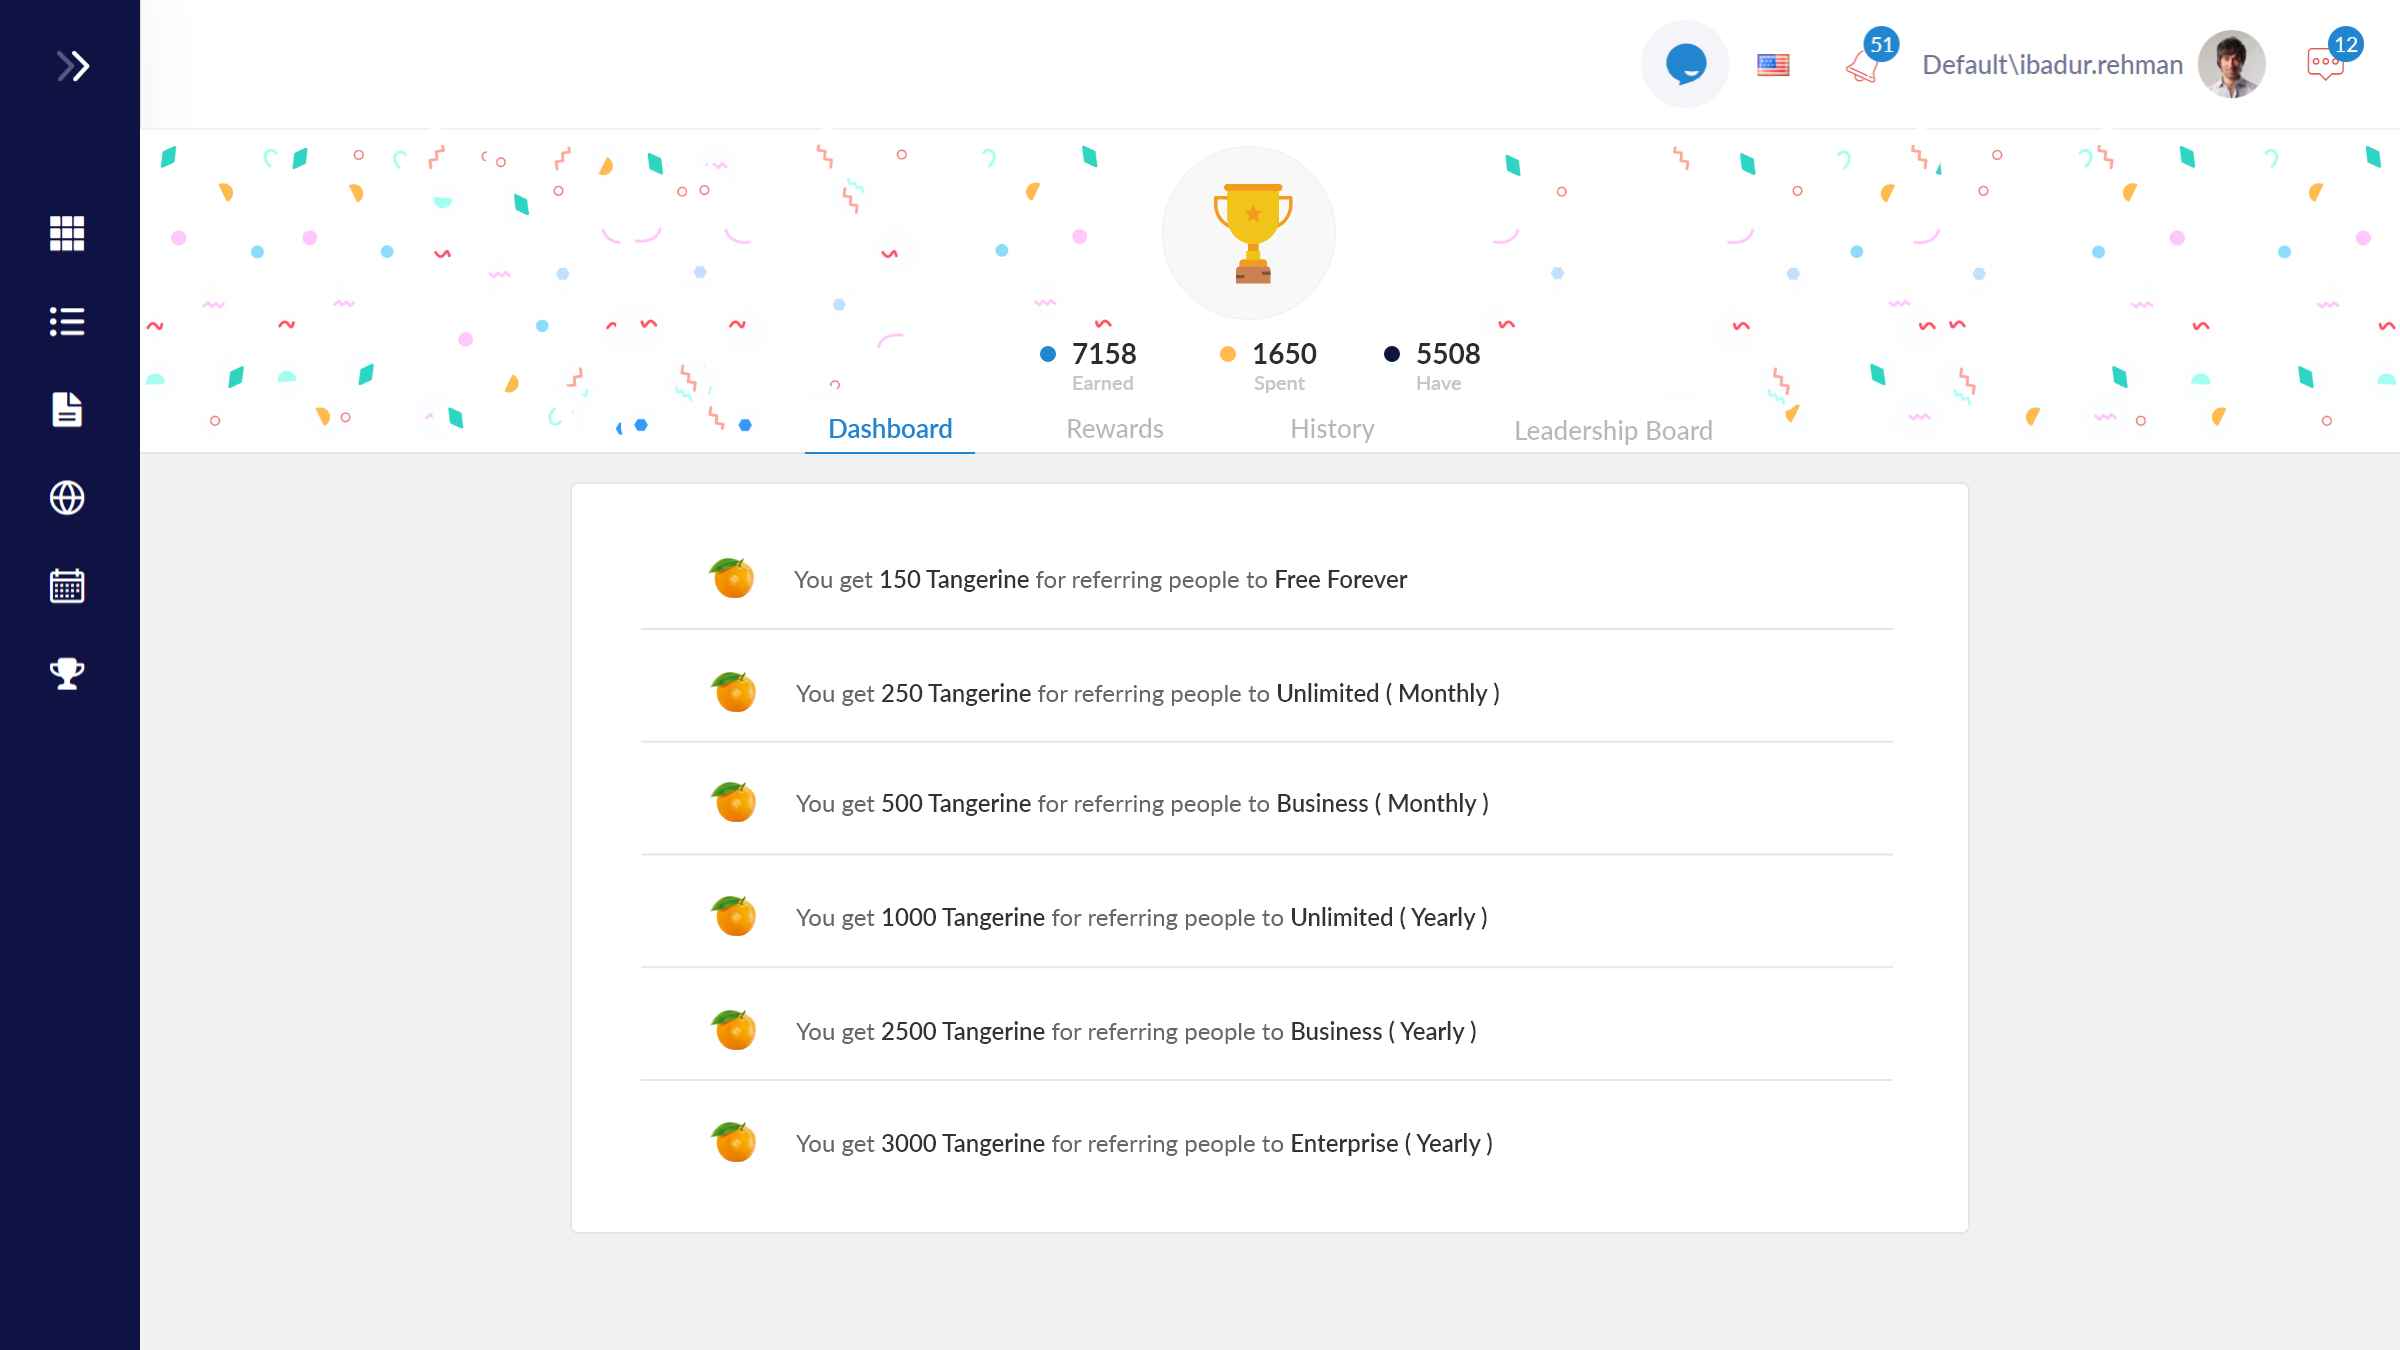Open the Leadership Board tab
Viewport: 2400px width, 1350px height.
(1613, 431)
